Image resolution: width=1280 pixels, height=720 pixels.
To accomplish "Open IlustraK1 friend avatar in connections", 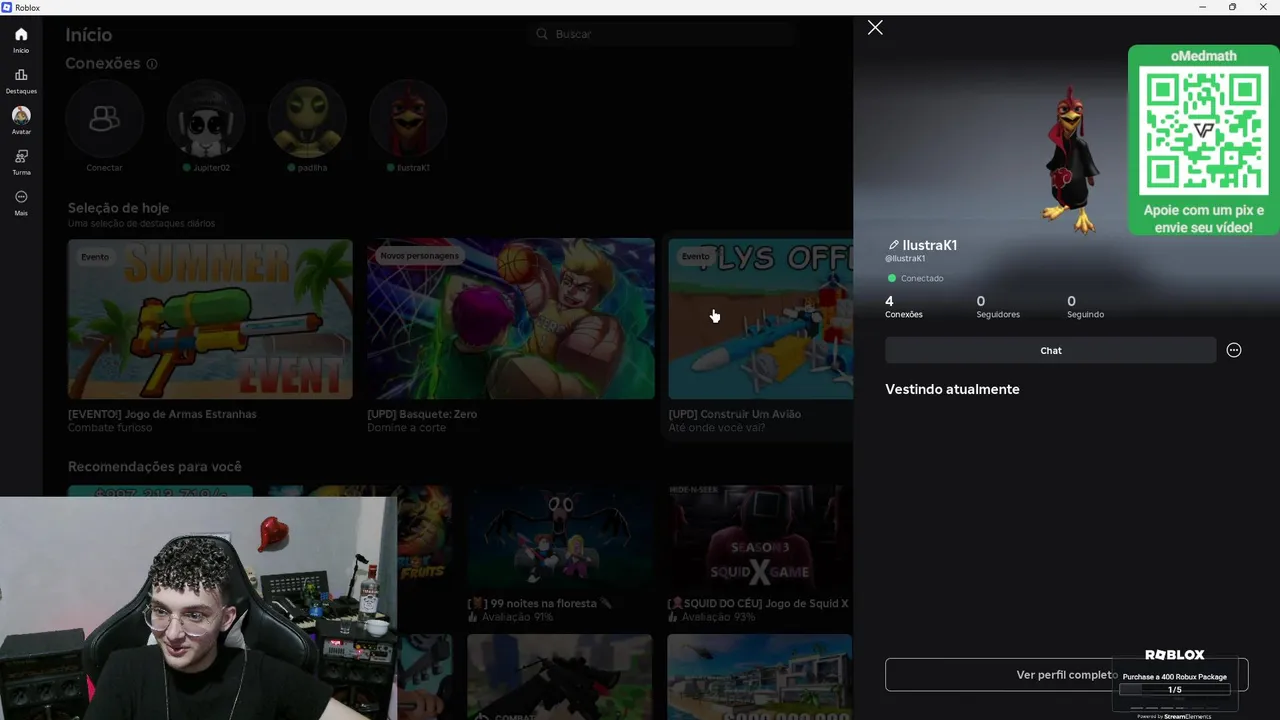I will pos(408,119).
